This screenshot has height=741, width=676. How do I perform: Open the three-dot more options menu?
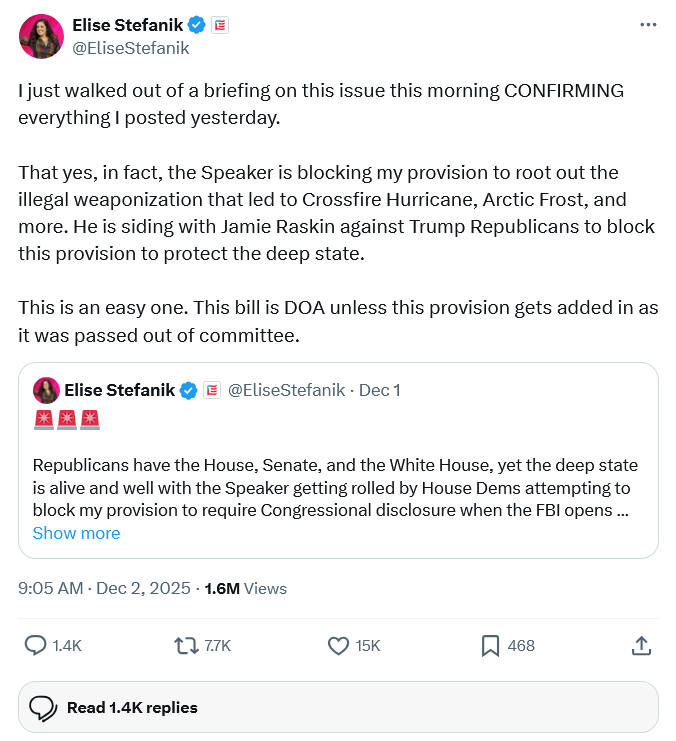pos(648,24)
